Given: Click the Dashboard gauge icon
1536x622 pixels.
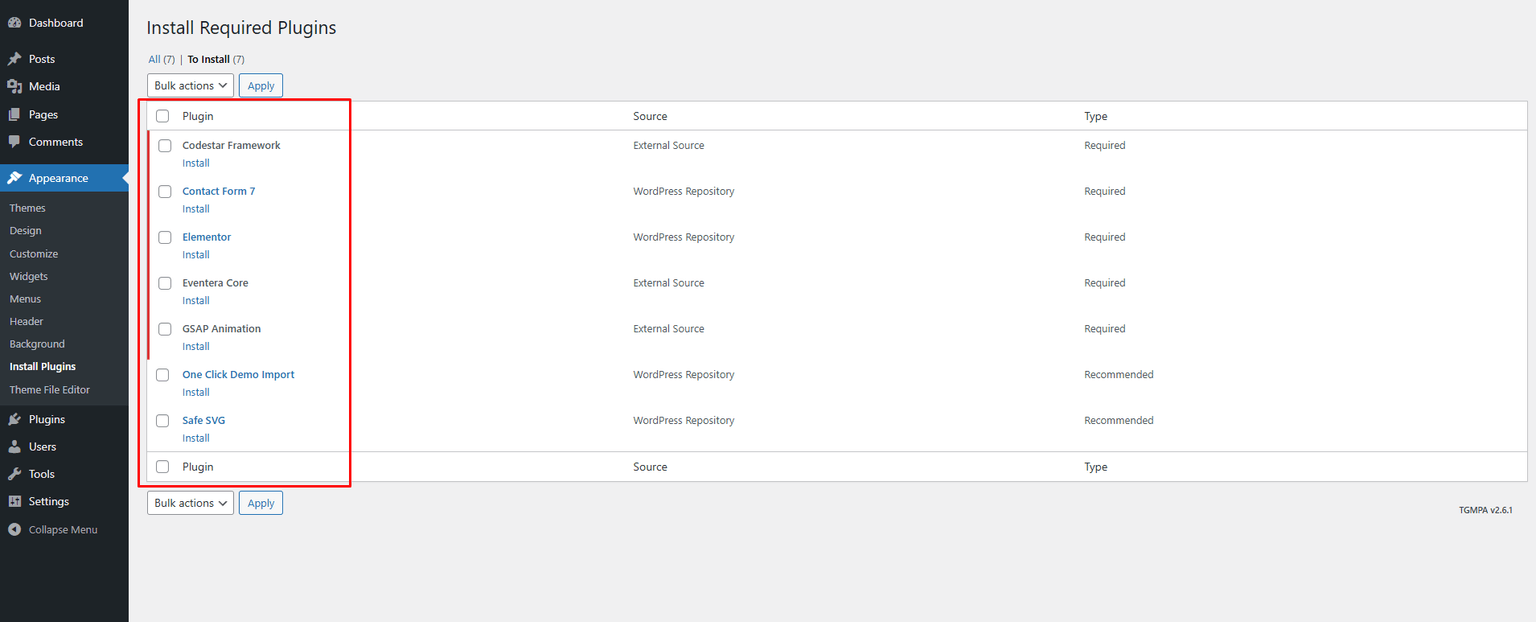Looking at the screenshot, I should (14, 23).
